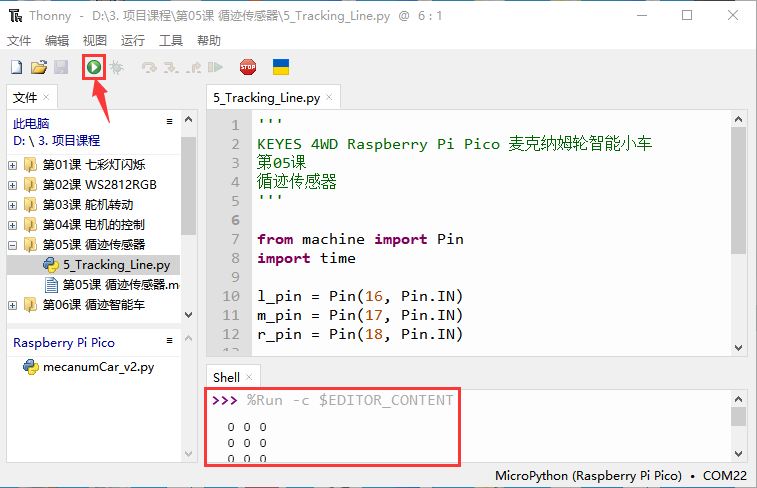Open the 编辑 menu

(57, 41)
